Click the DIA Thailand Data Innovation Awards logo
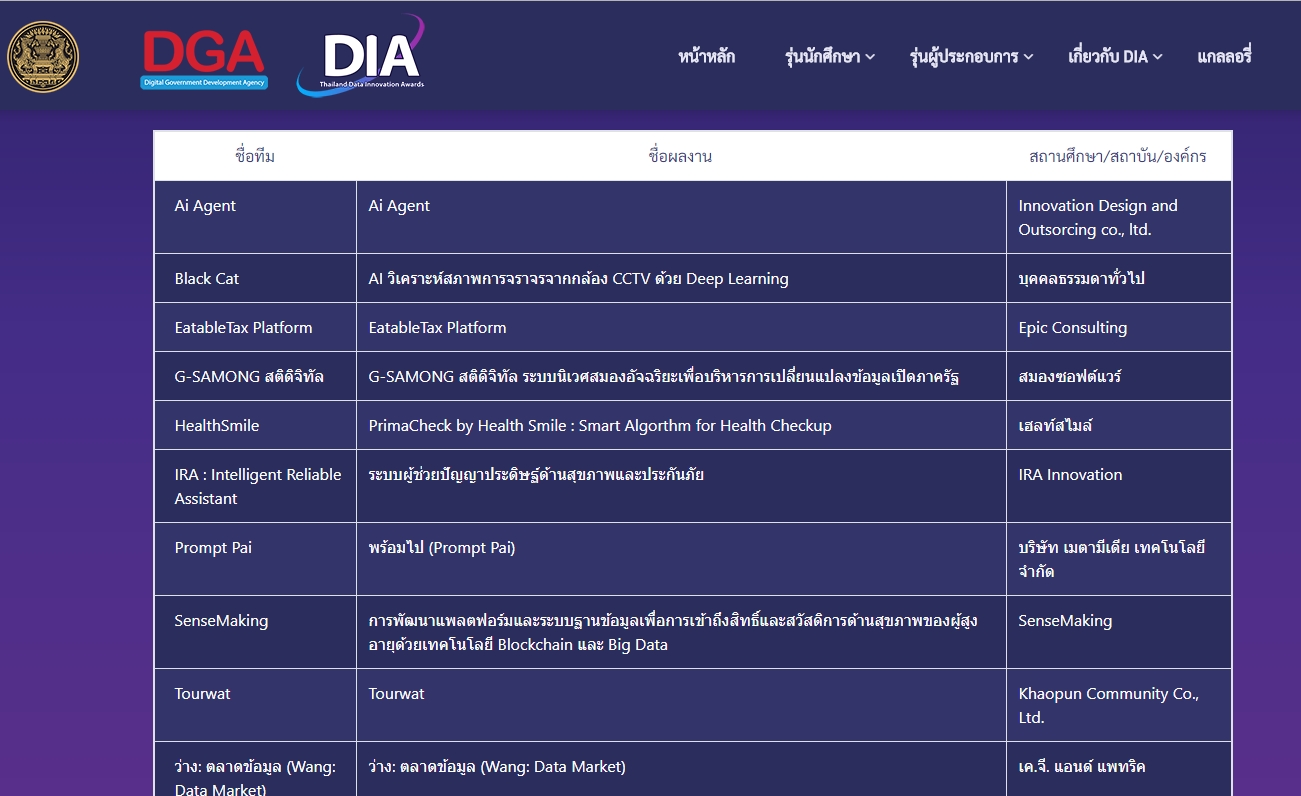This screenshot has height=796, width=1301. coord(362,56)
